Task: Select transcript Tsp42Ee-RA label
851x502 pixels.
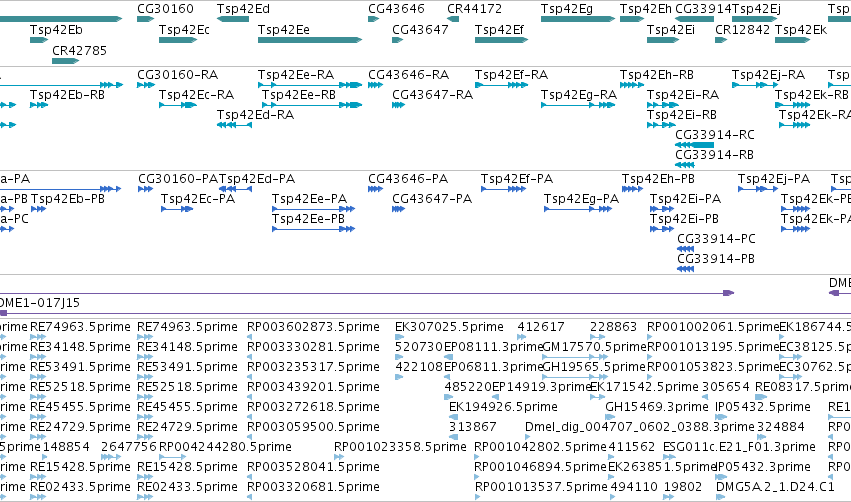Action: (x=296, y=74)
